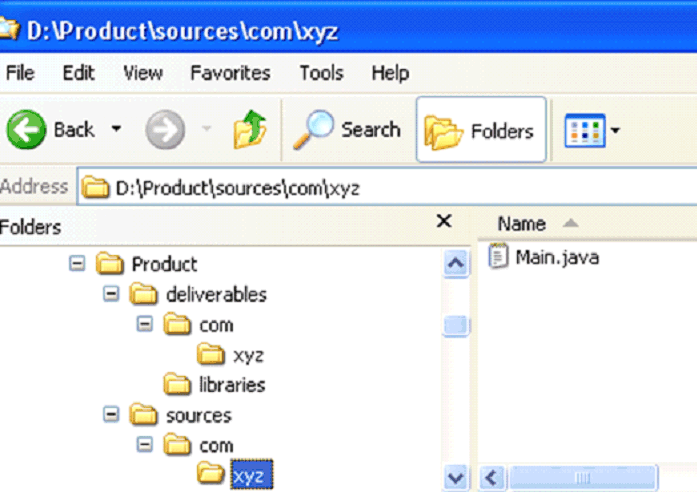Close the Folders pane with X
This screenshot has width=697, height=492.
pyautogui.click(x=445, y=222)
